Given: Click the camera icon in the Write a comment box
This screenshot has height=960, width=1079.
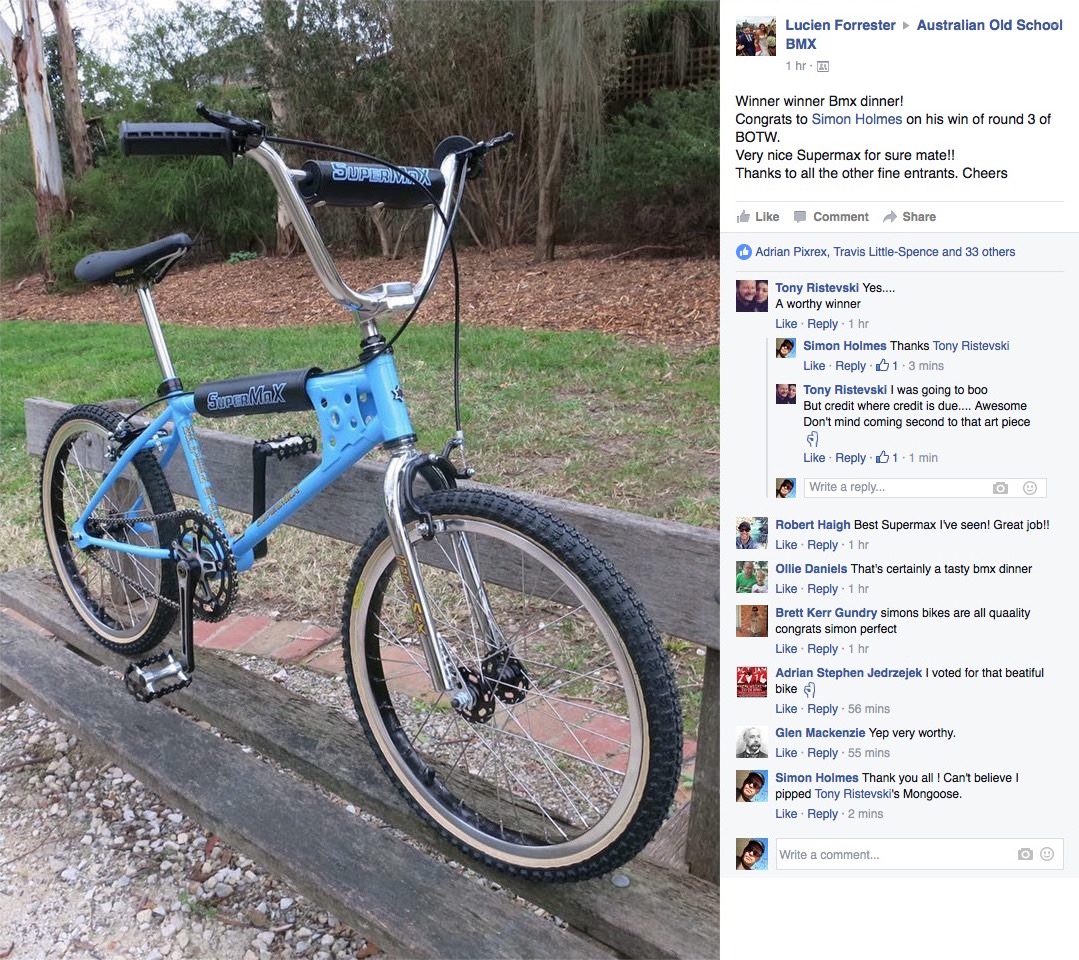Looking at the screenshot, I should click(1025, 854).
